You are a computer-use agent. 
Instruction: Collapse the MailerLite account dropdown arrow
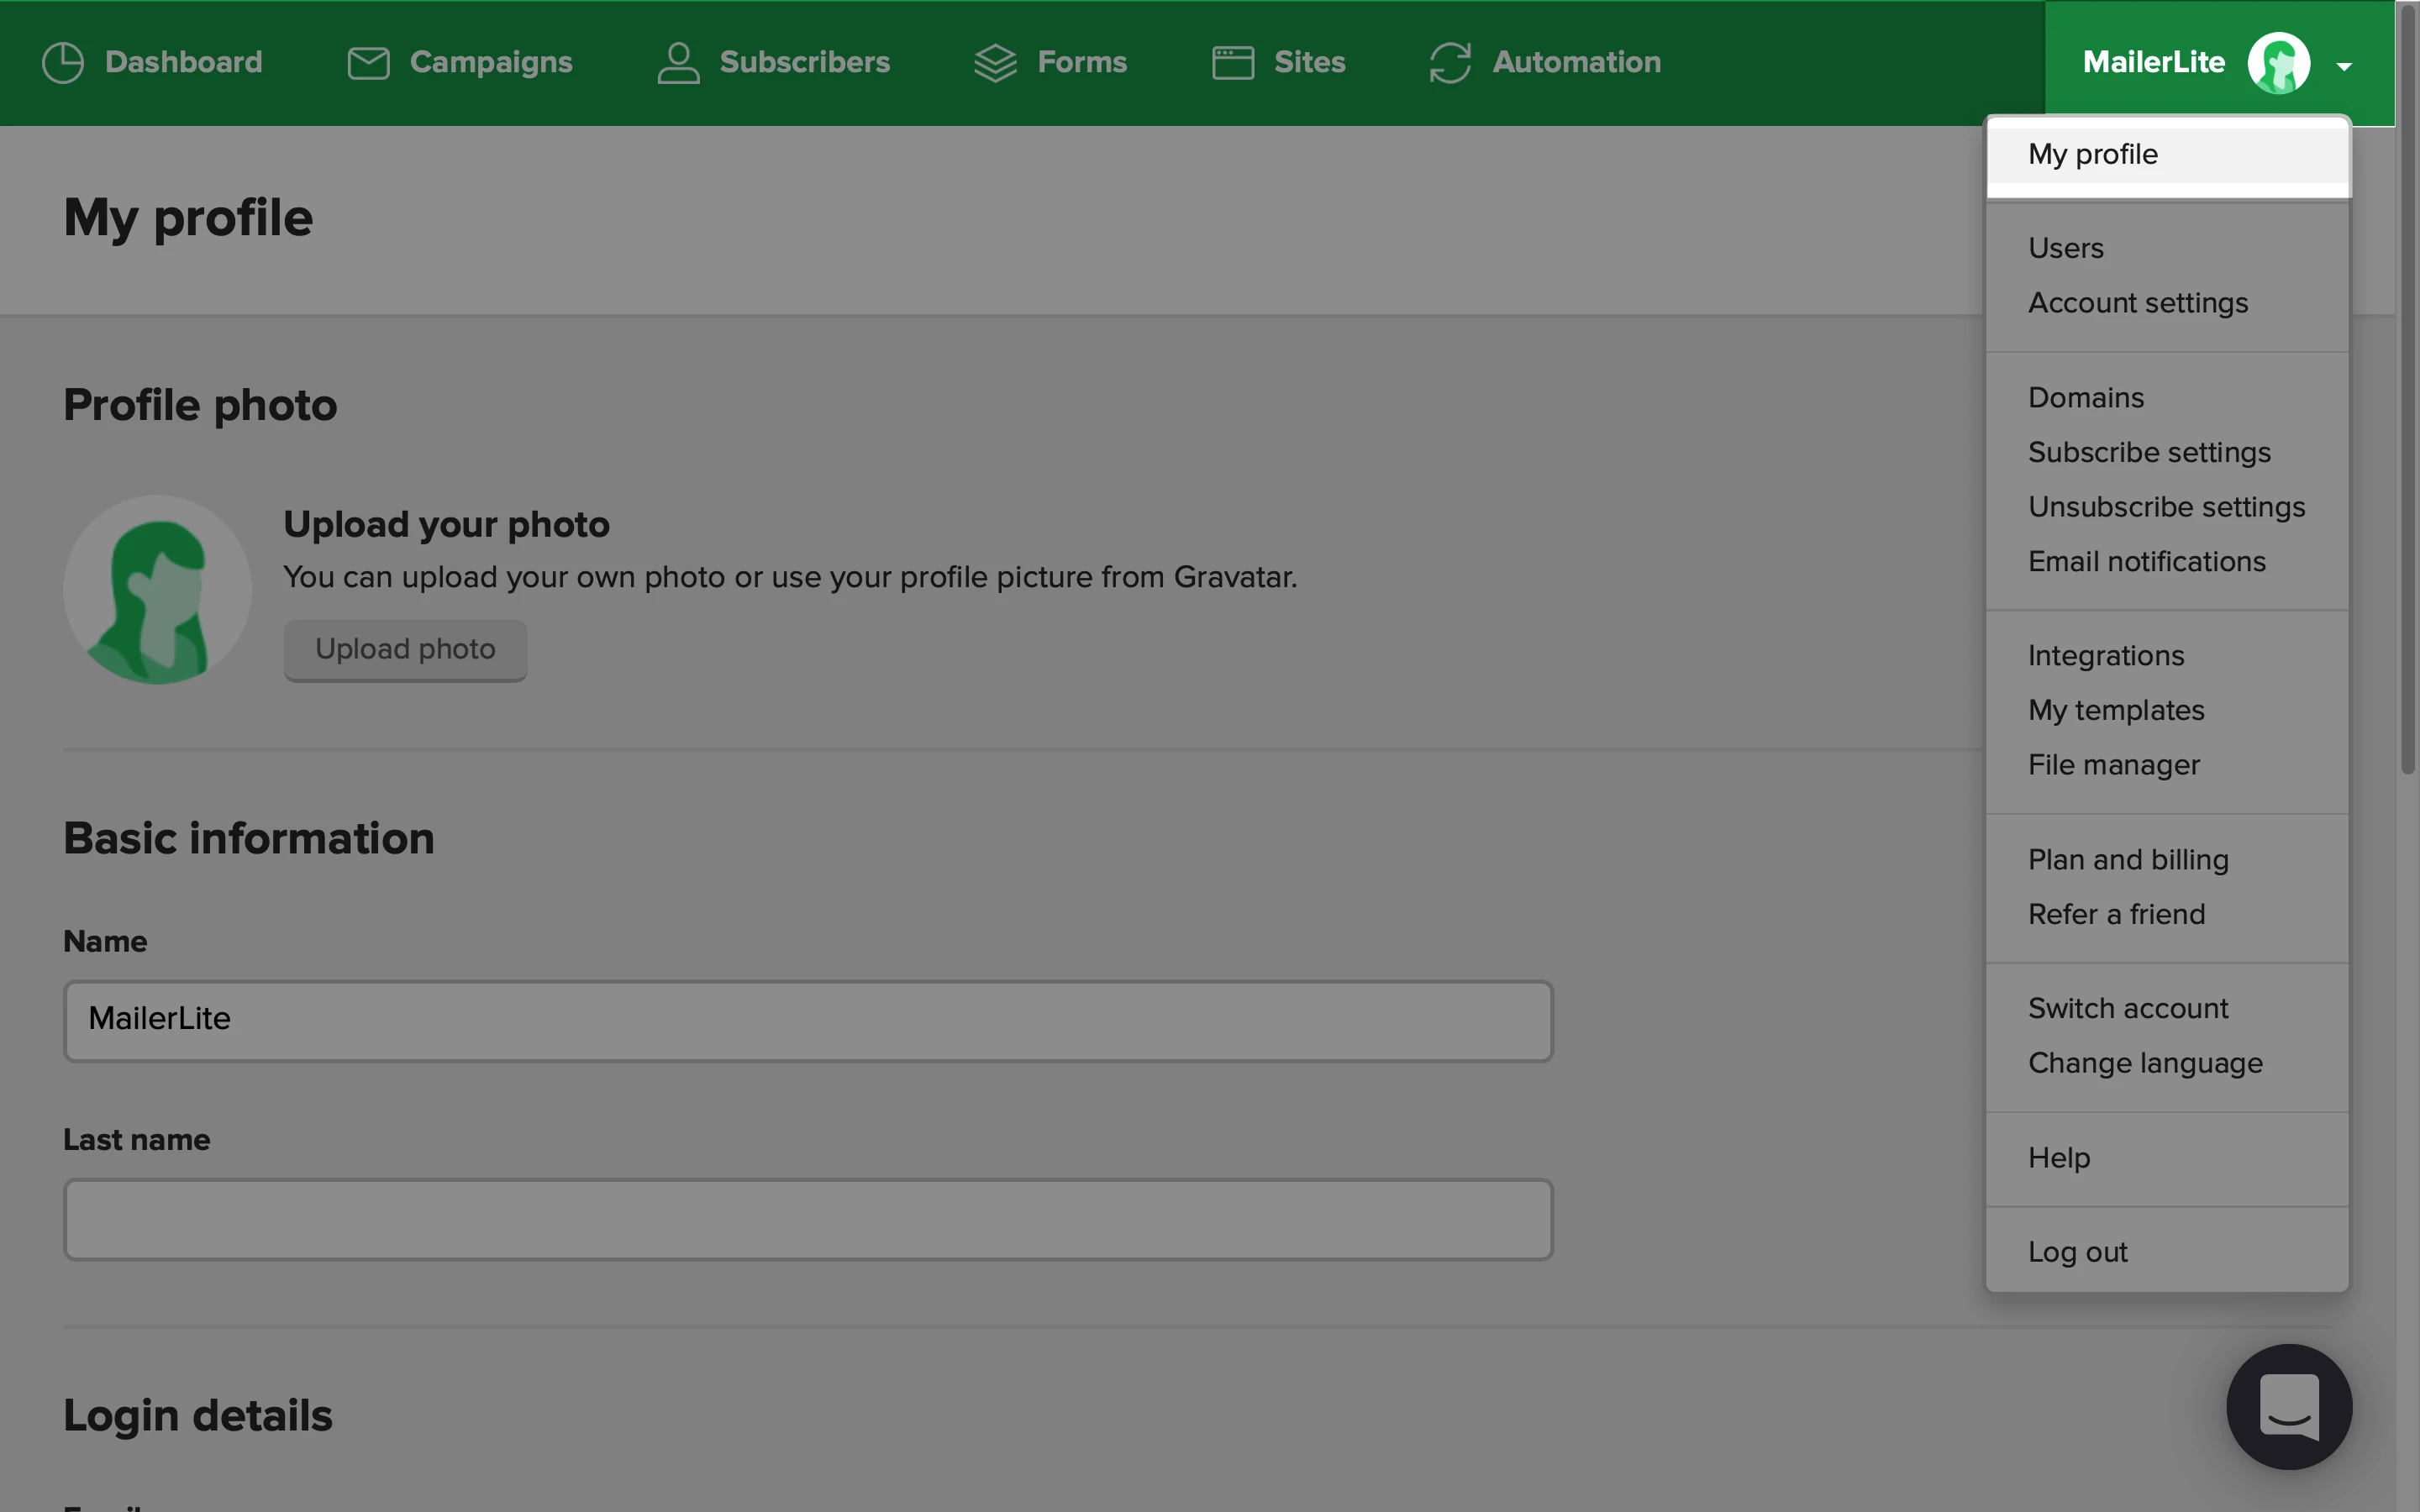pyautogui.click(x=2344, y=66)
